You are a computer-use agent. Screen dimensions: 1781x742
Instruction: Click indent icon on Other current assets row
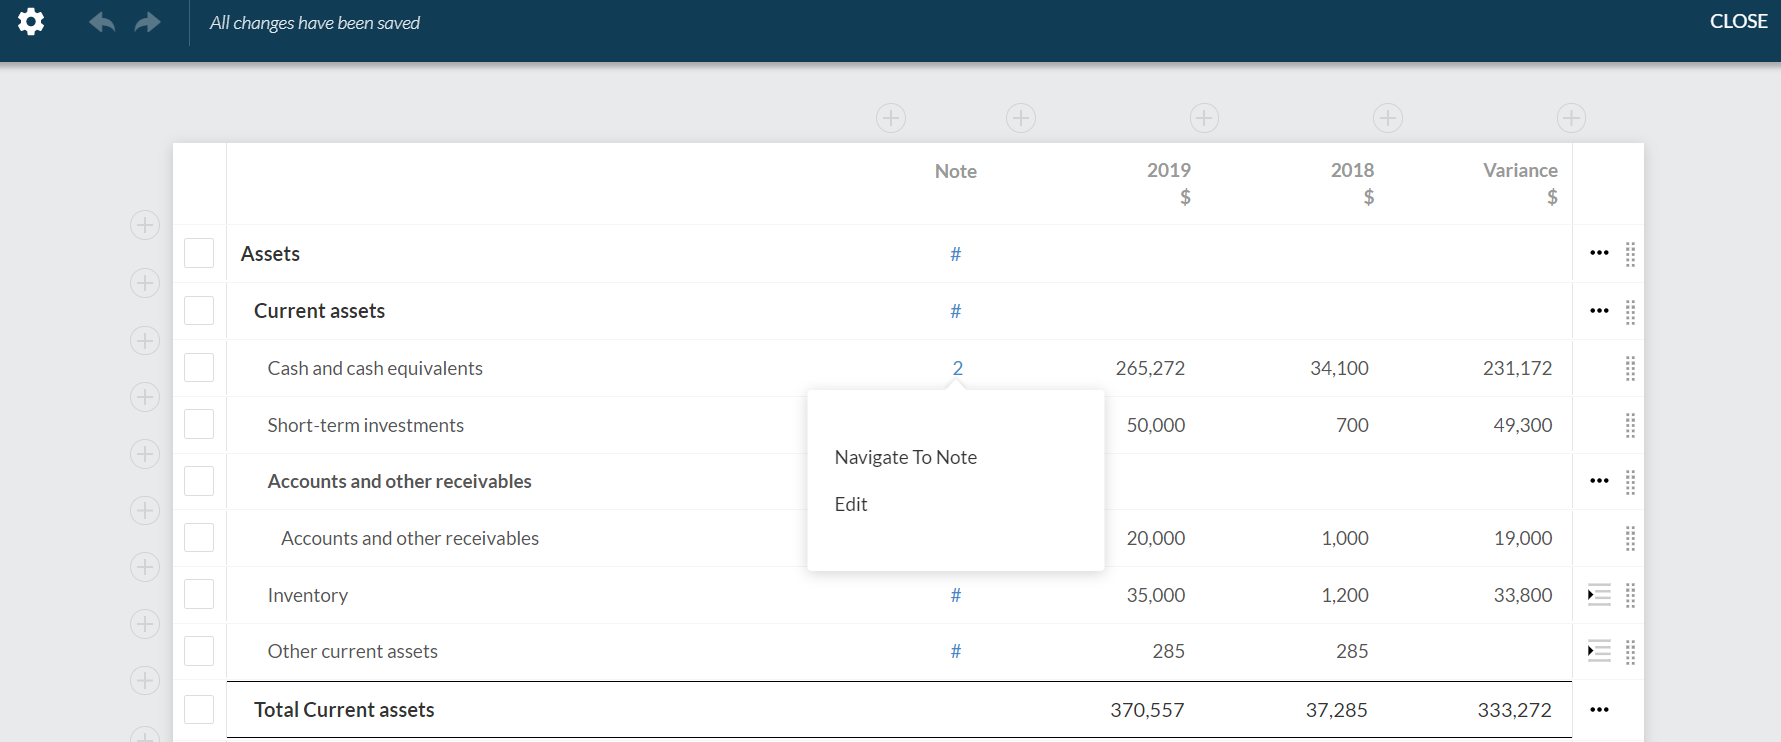[1599, 652]
